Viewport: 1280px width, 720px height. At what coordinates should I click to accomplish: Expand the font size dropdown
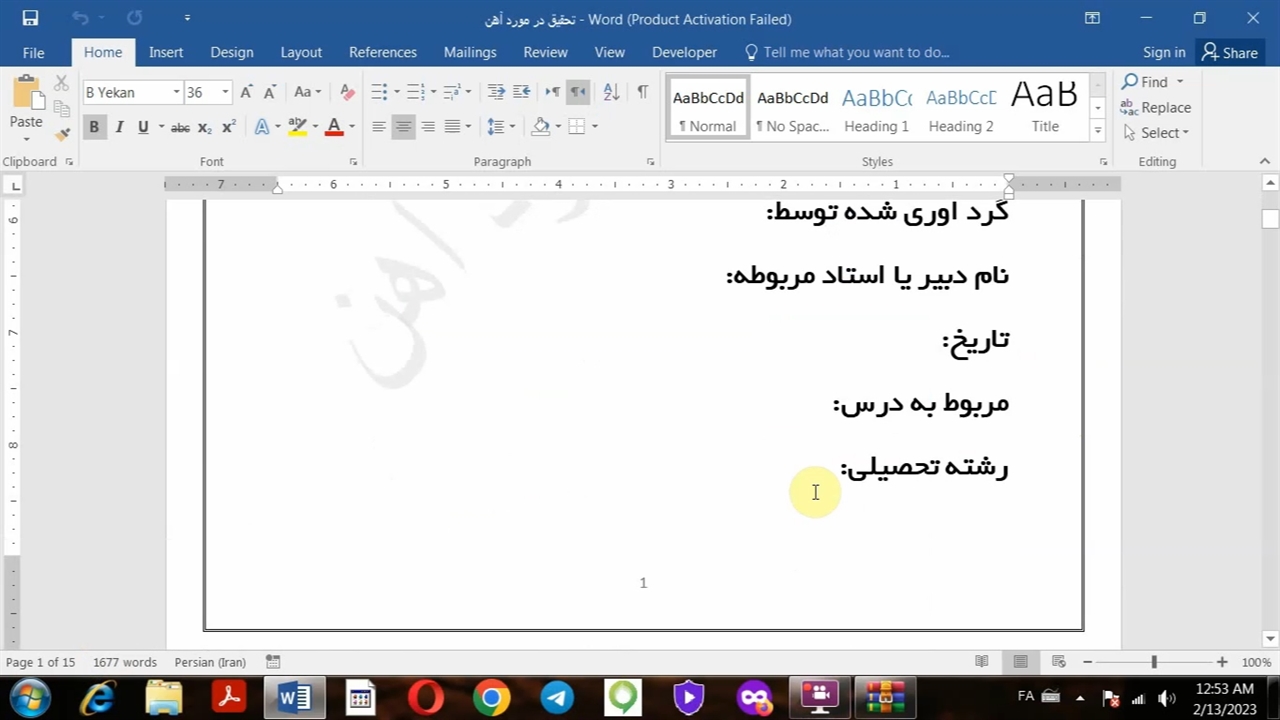[x=225, y=92]
